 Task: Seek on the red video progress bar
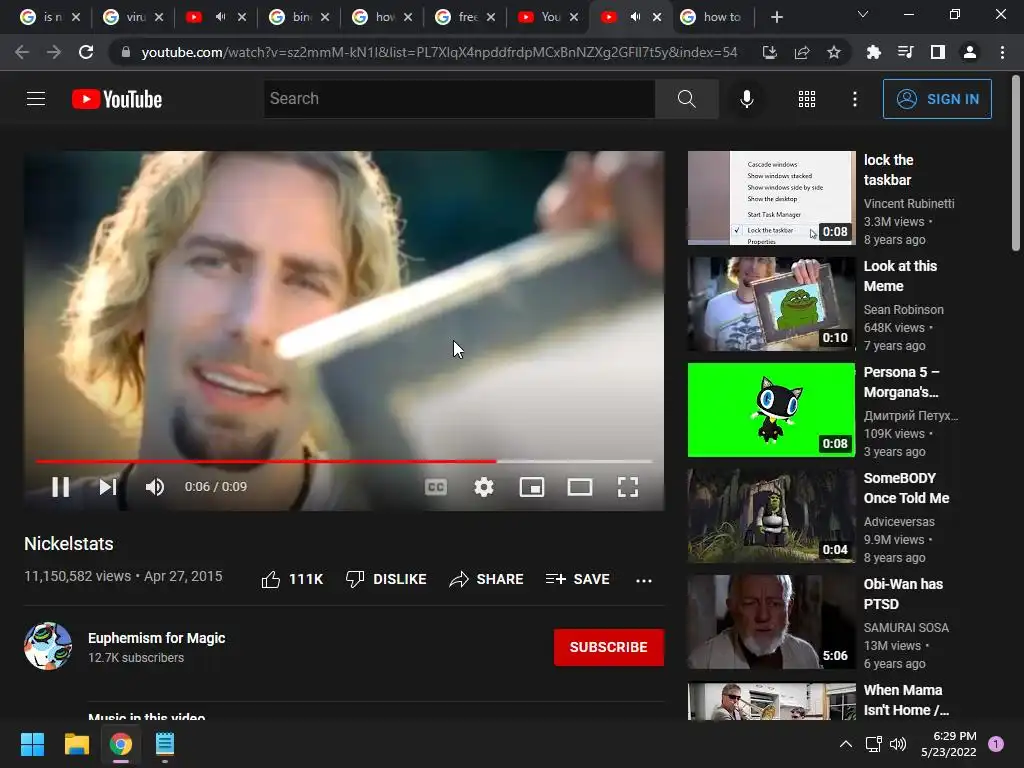(x=344, y=461)
